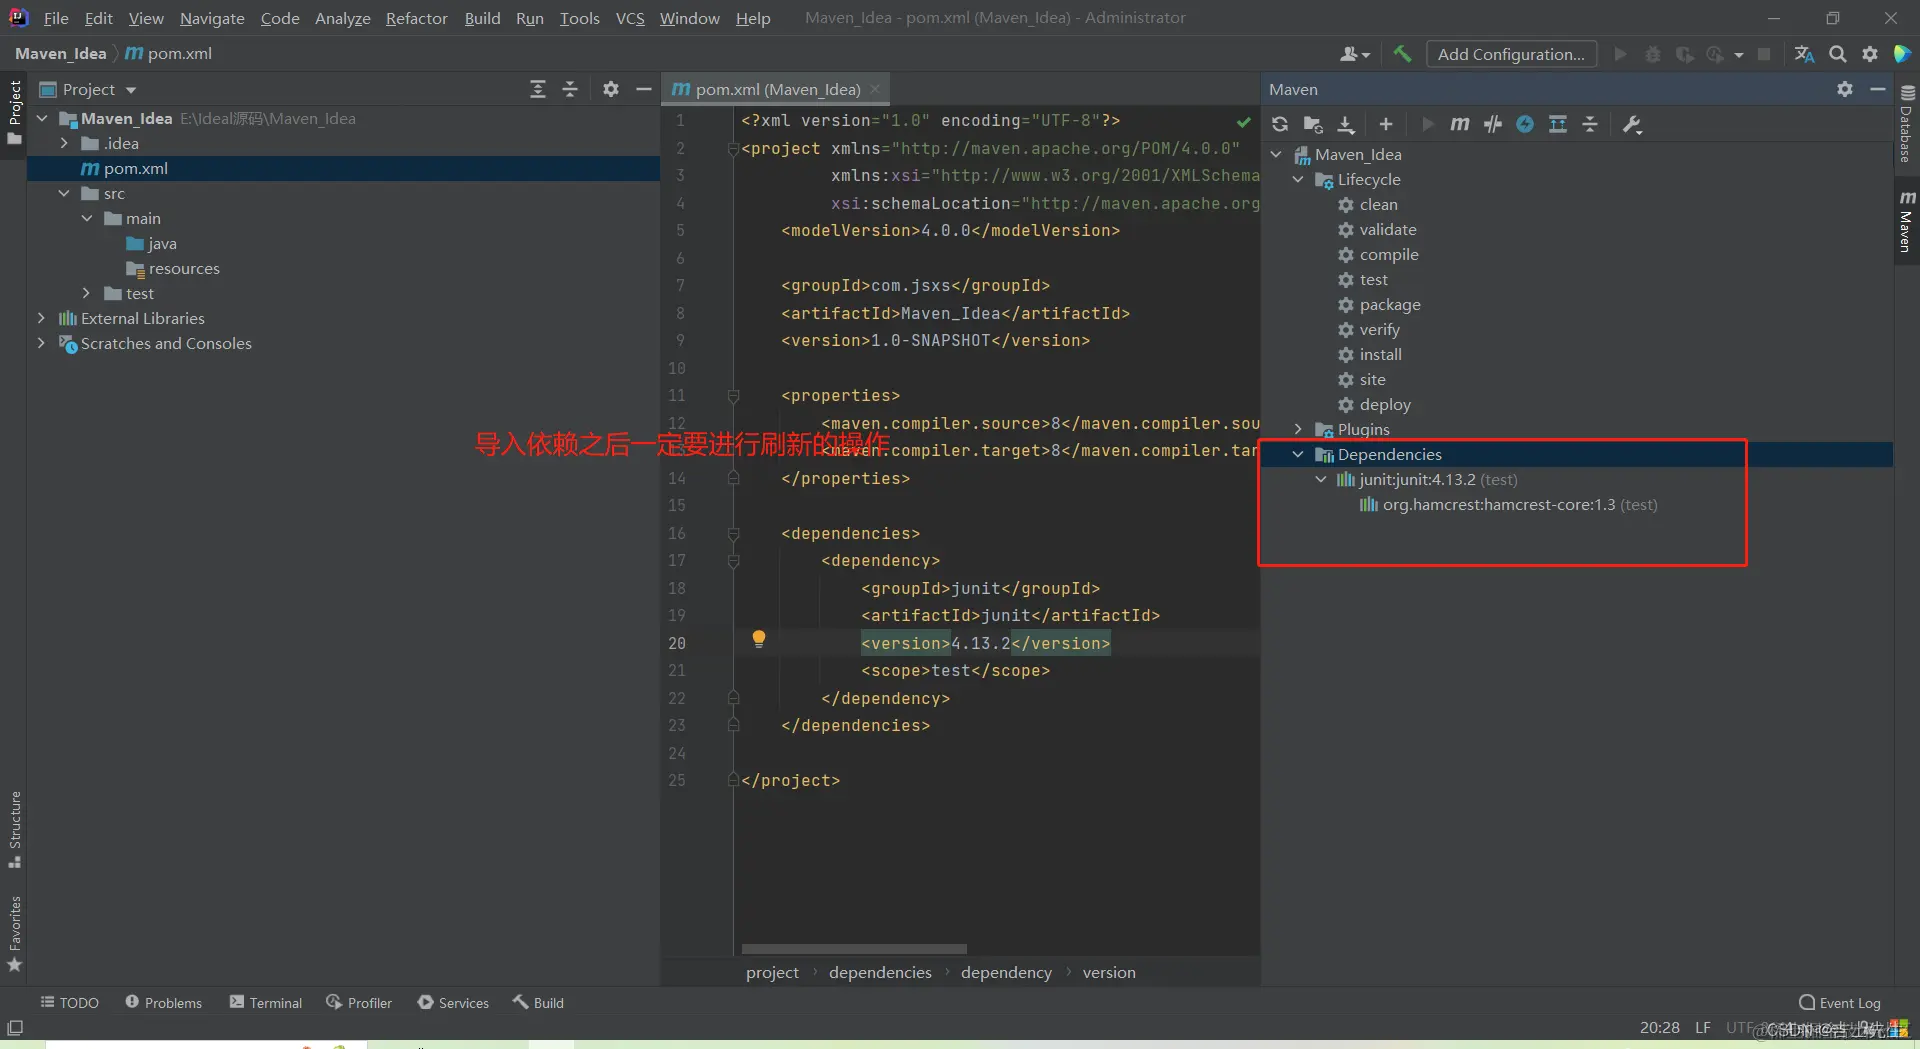
Task: Download sources and documentation in Maven panel
Action: (x=1346, y=124)
